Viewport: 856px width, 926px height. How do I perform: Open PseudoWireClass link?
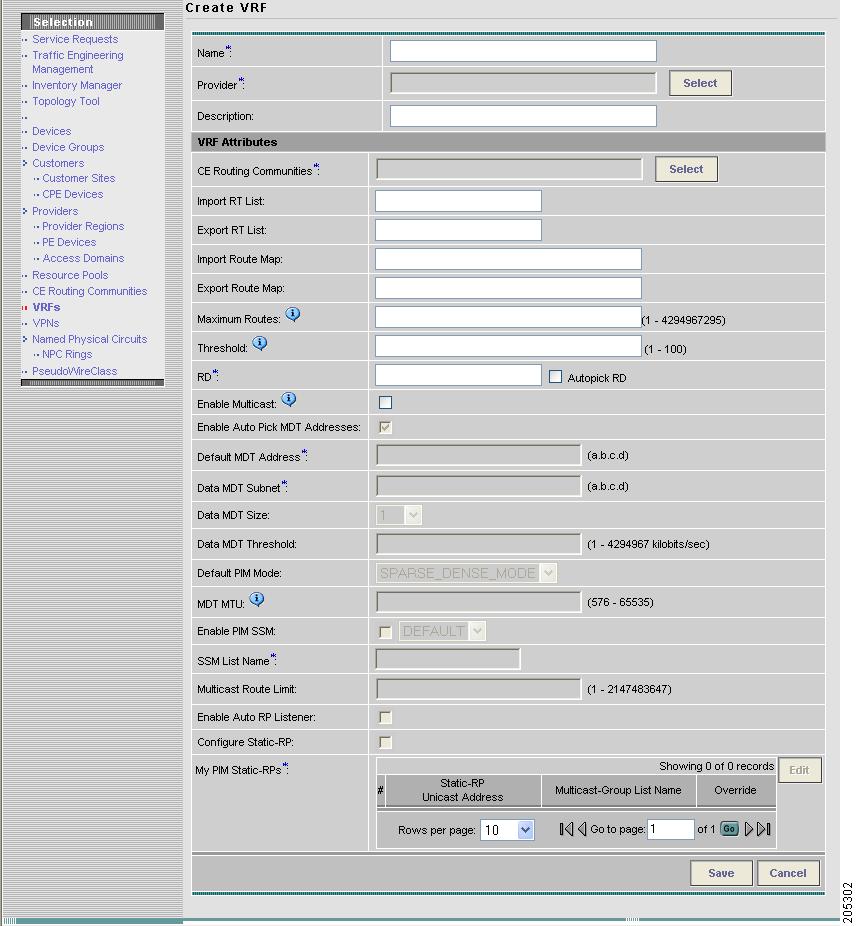tap(74, 371)
